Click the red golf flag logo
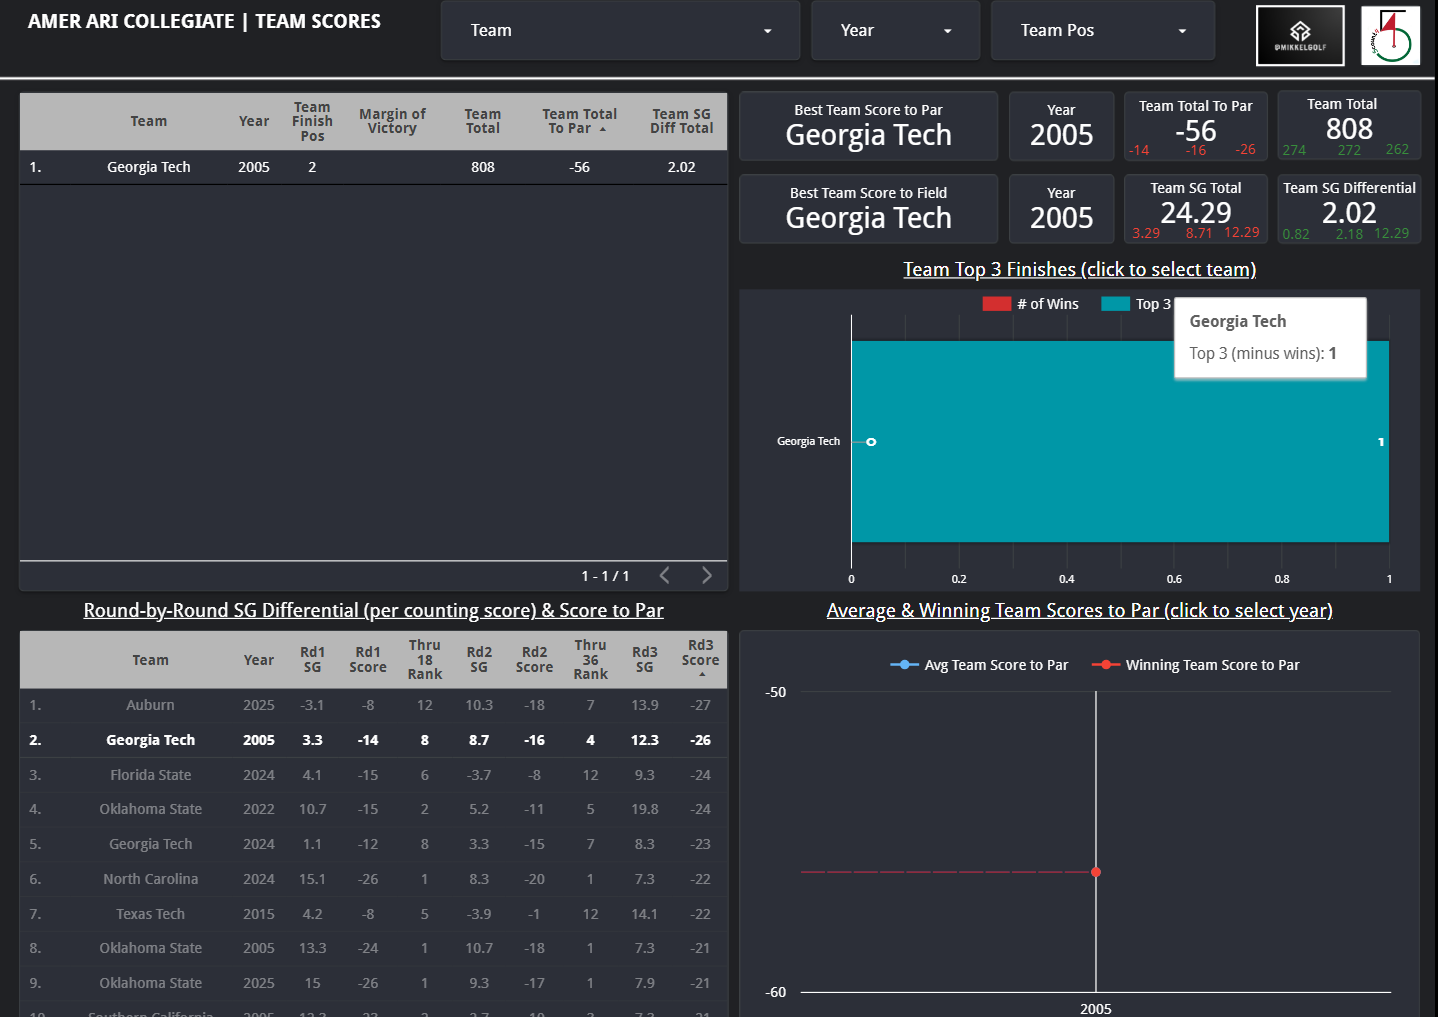 1390,36
